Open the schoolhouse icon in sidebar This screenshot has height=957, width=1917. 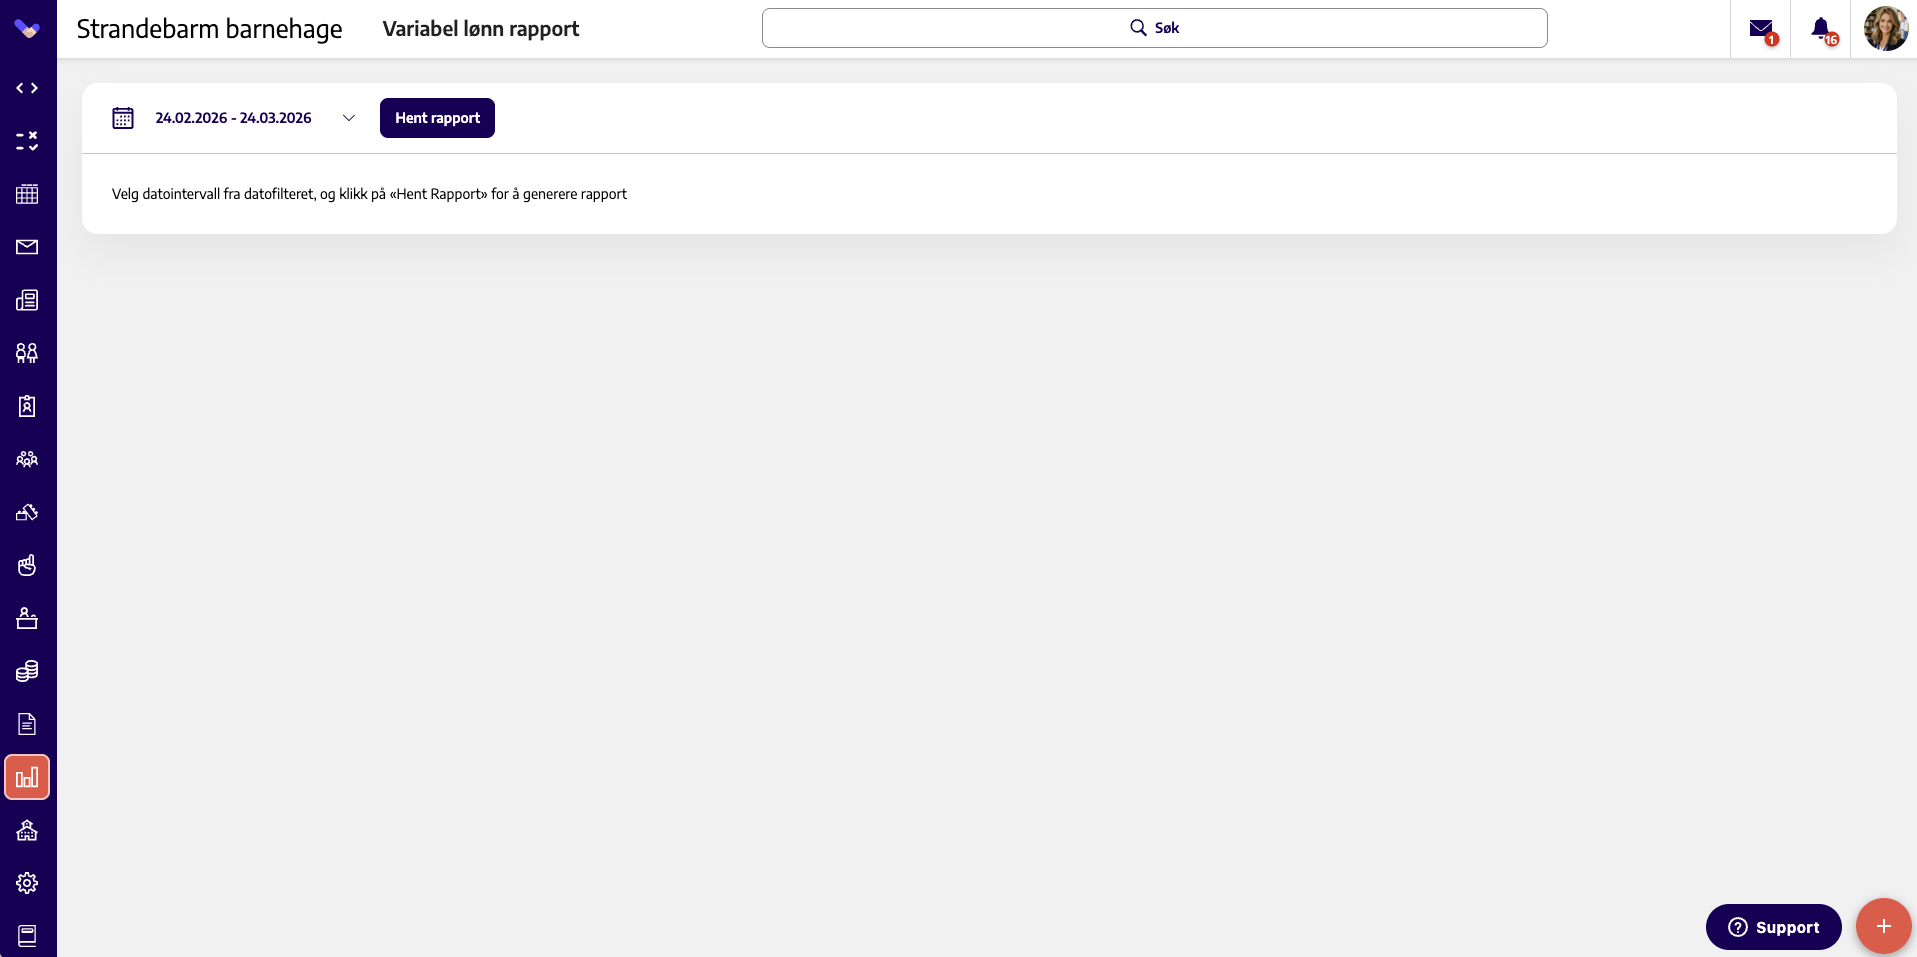point(27,830)
